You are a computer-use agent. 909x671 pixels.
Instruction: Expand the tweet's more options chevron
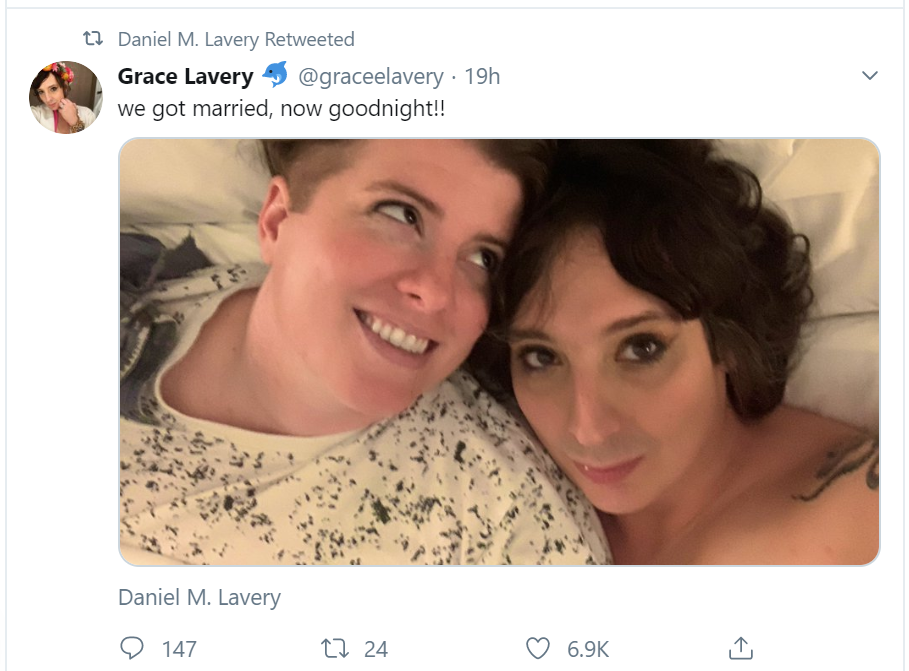click(x=869, y=76)
